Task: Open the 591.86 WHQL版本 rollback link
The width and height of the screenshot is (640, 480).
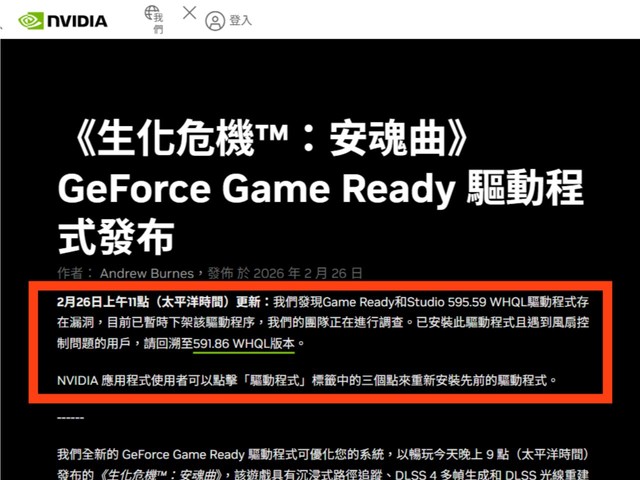Action: 245,343
